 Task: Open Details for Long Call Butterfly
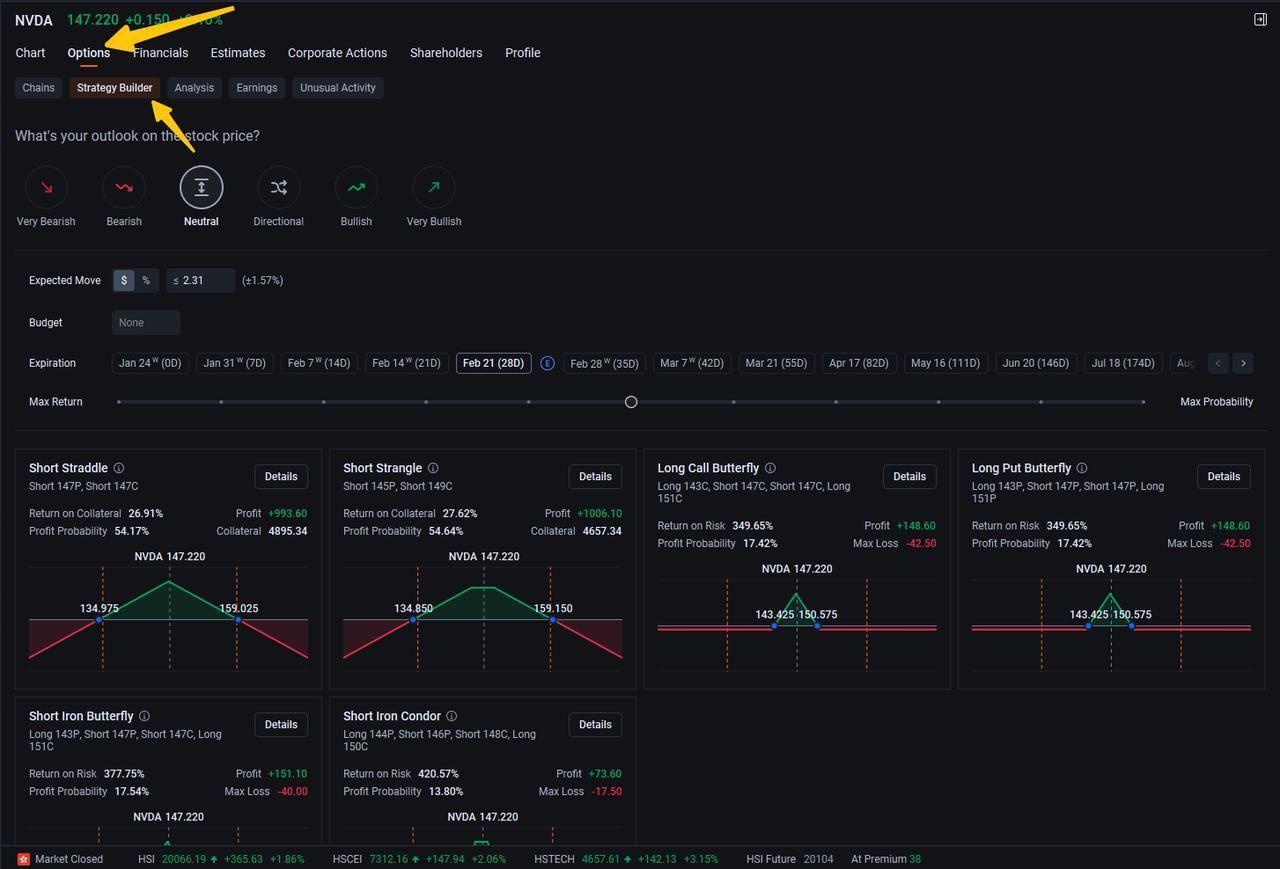click(x=910, y=477)
